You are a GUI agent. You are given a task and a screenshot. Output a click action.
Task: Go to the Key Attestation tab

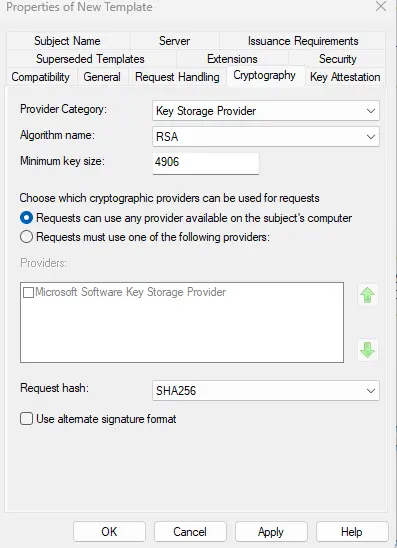click(x=345, y=77)
